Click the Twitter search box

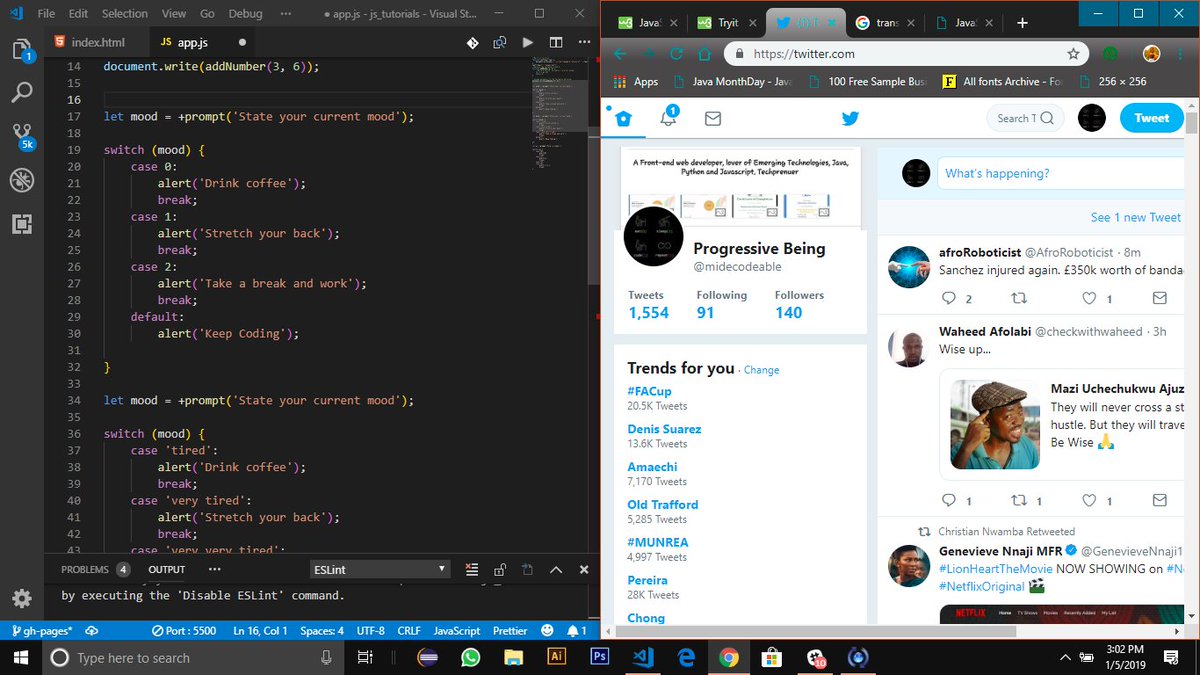[x=1025, y=118]
